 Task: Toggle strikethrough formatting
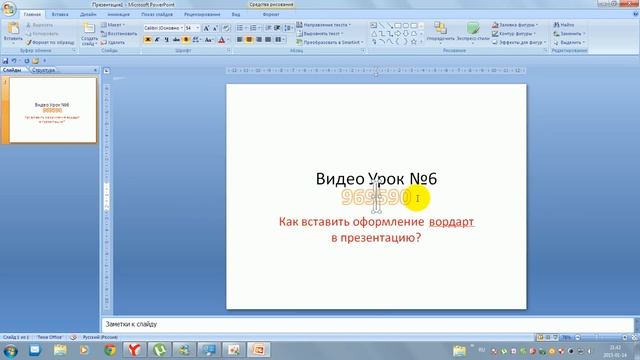point(176,40)
